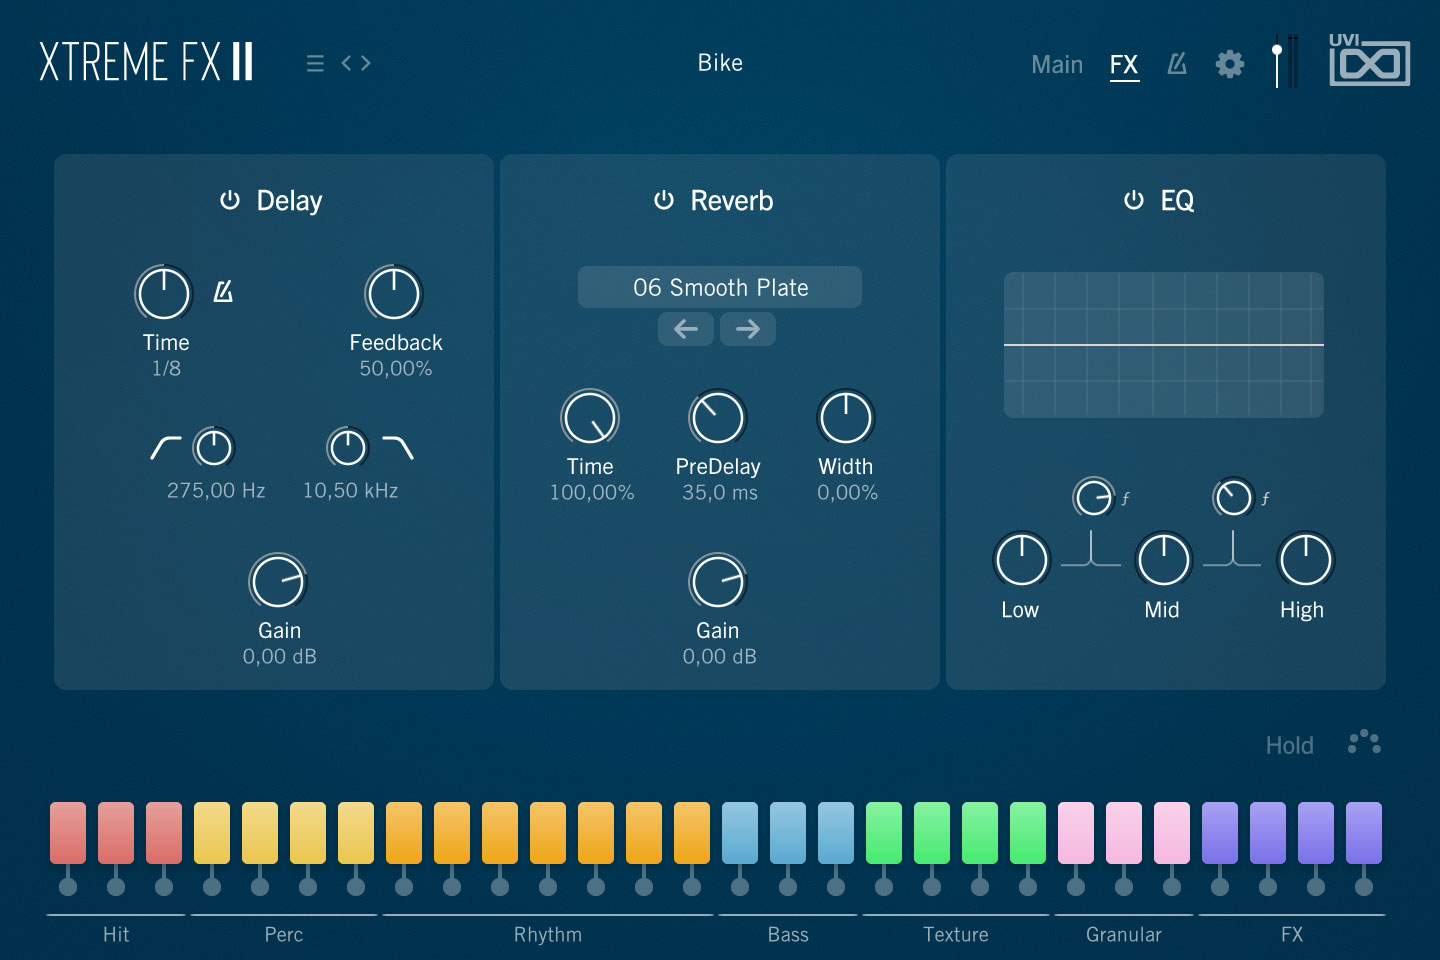Open the hamburger preset menu

click(315, 63)
